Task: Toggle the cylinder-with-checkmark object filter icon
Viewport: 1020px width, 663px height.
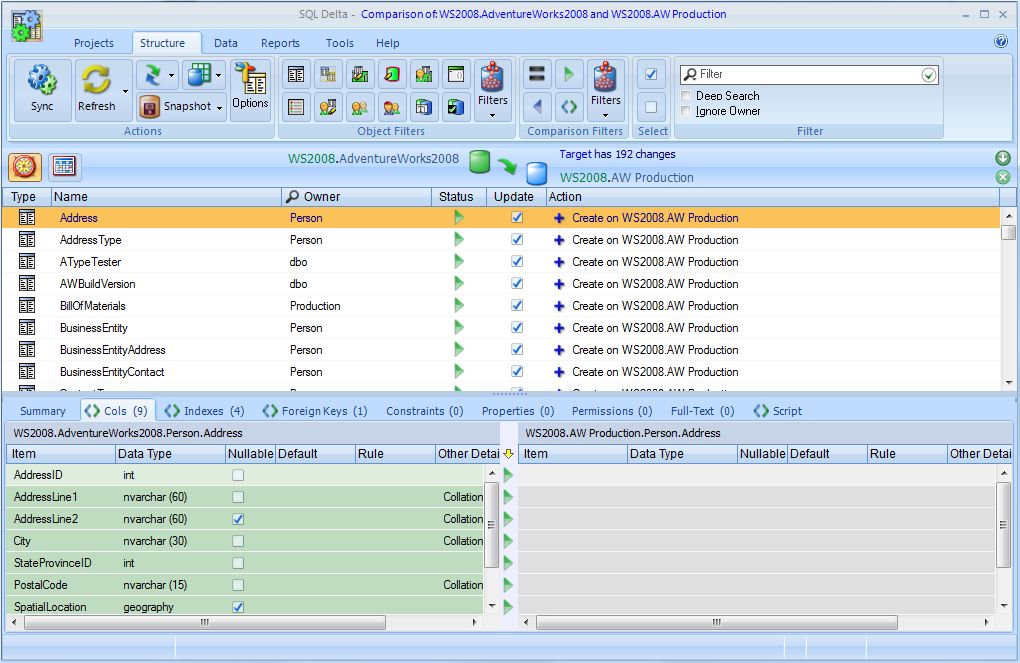Action: pyautogui.click(x=455, y=107)
